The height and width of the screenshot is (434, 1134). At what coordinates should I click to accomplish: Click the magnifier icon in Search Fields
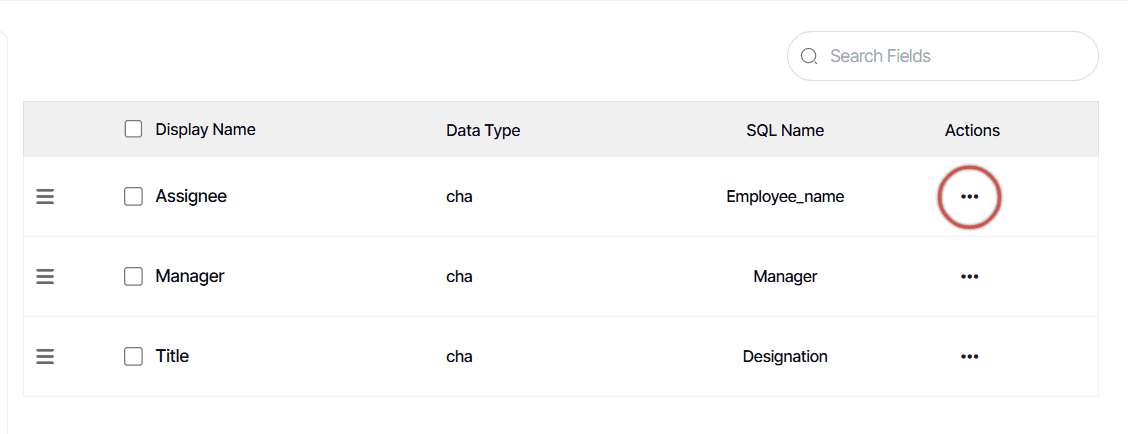tap(809, 56)
